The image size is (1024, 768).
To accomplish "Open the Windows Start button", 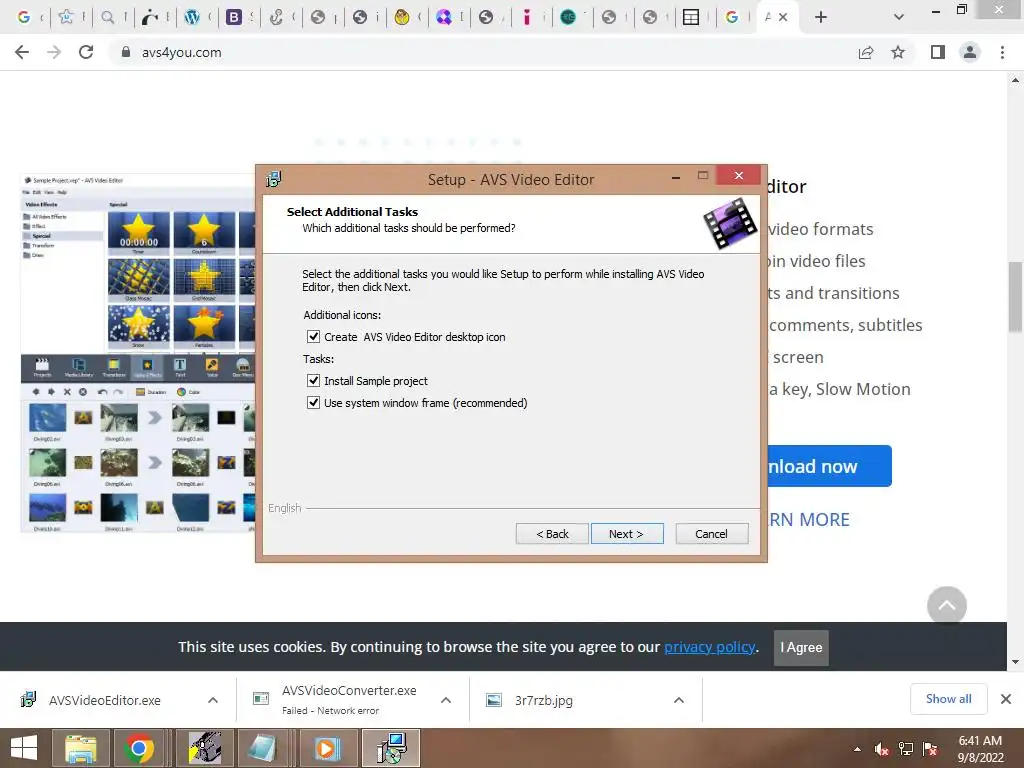I will 24,748.
